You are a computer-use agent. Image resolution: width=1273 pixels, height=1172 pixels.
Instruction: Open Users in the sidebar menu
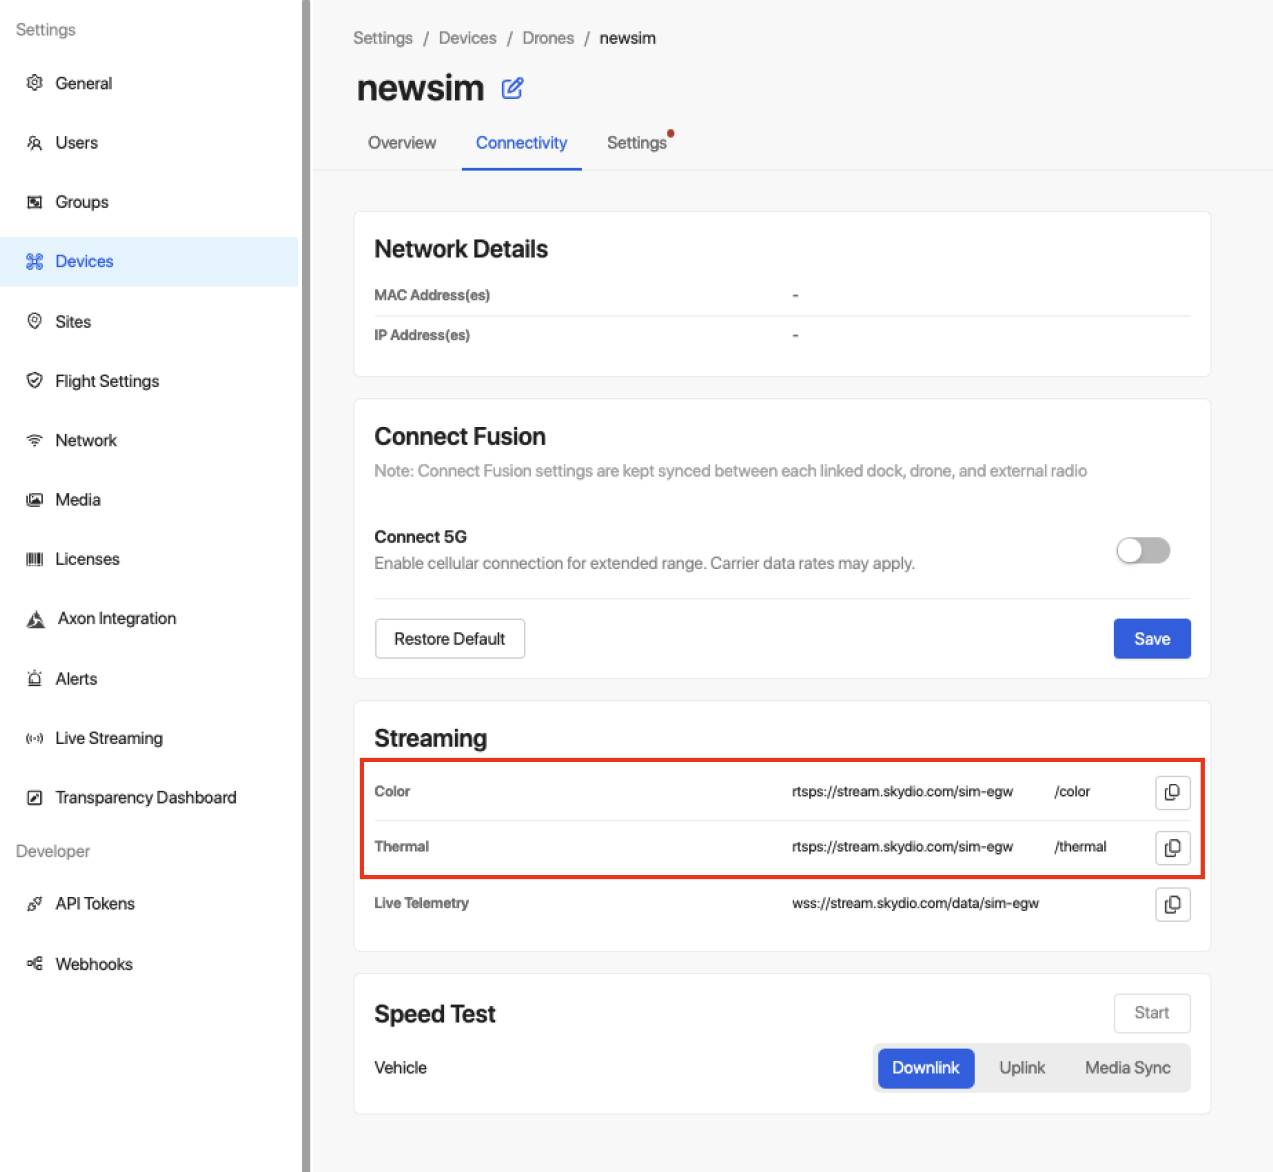(149, 143)
